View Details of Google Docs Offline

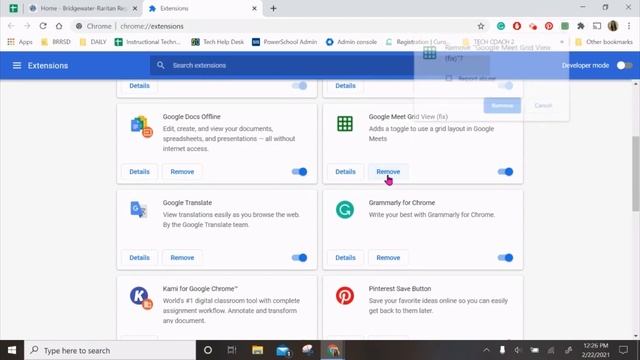[140, 172]
